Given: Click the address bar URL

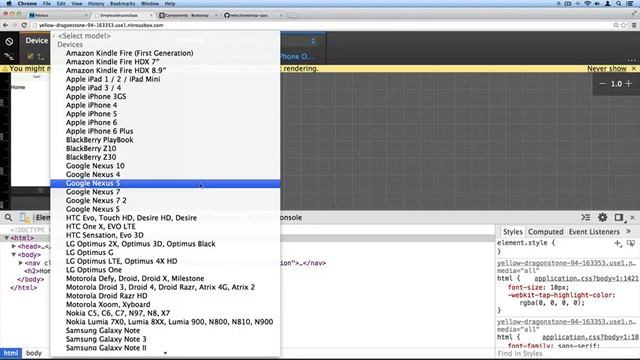Looking at the screenshot, I should click(101, 25).
